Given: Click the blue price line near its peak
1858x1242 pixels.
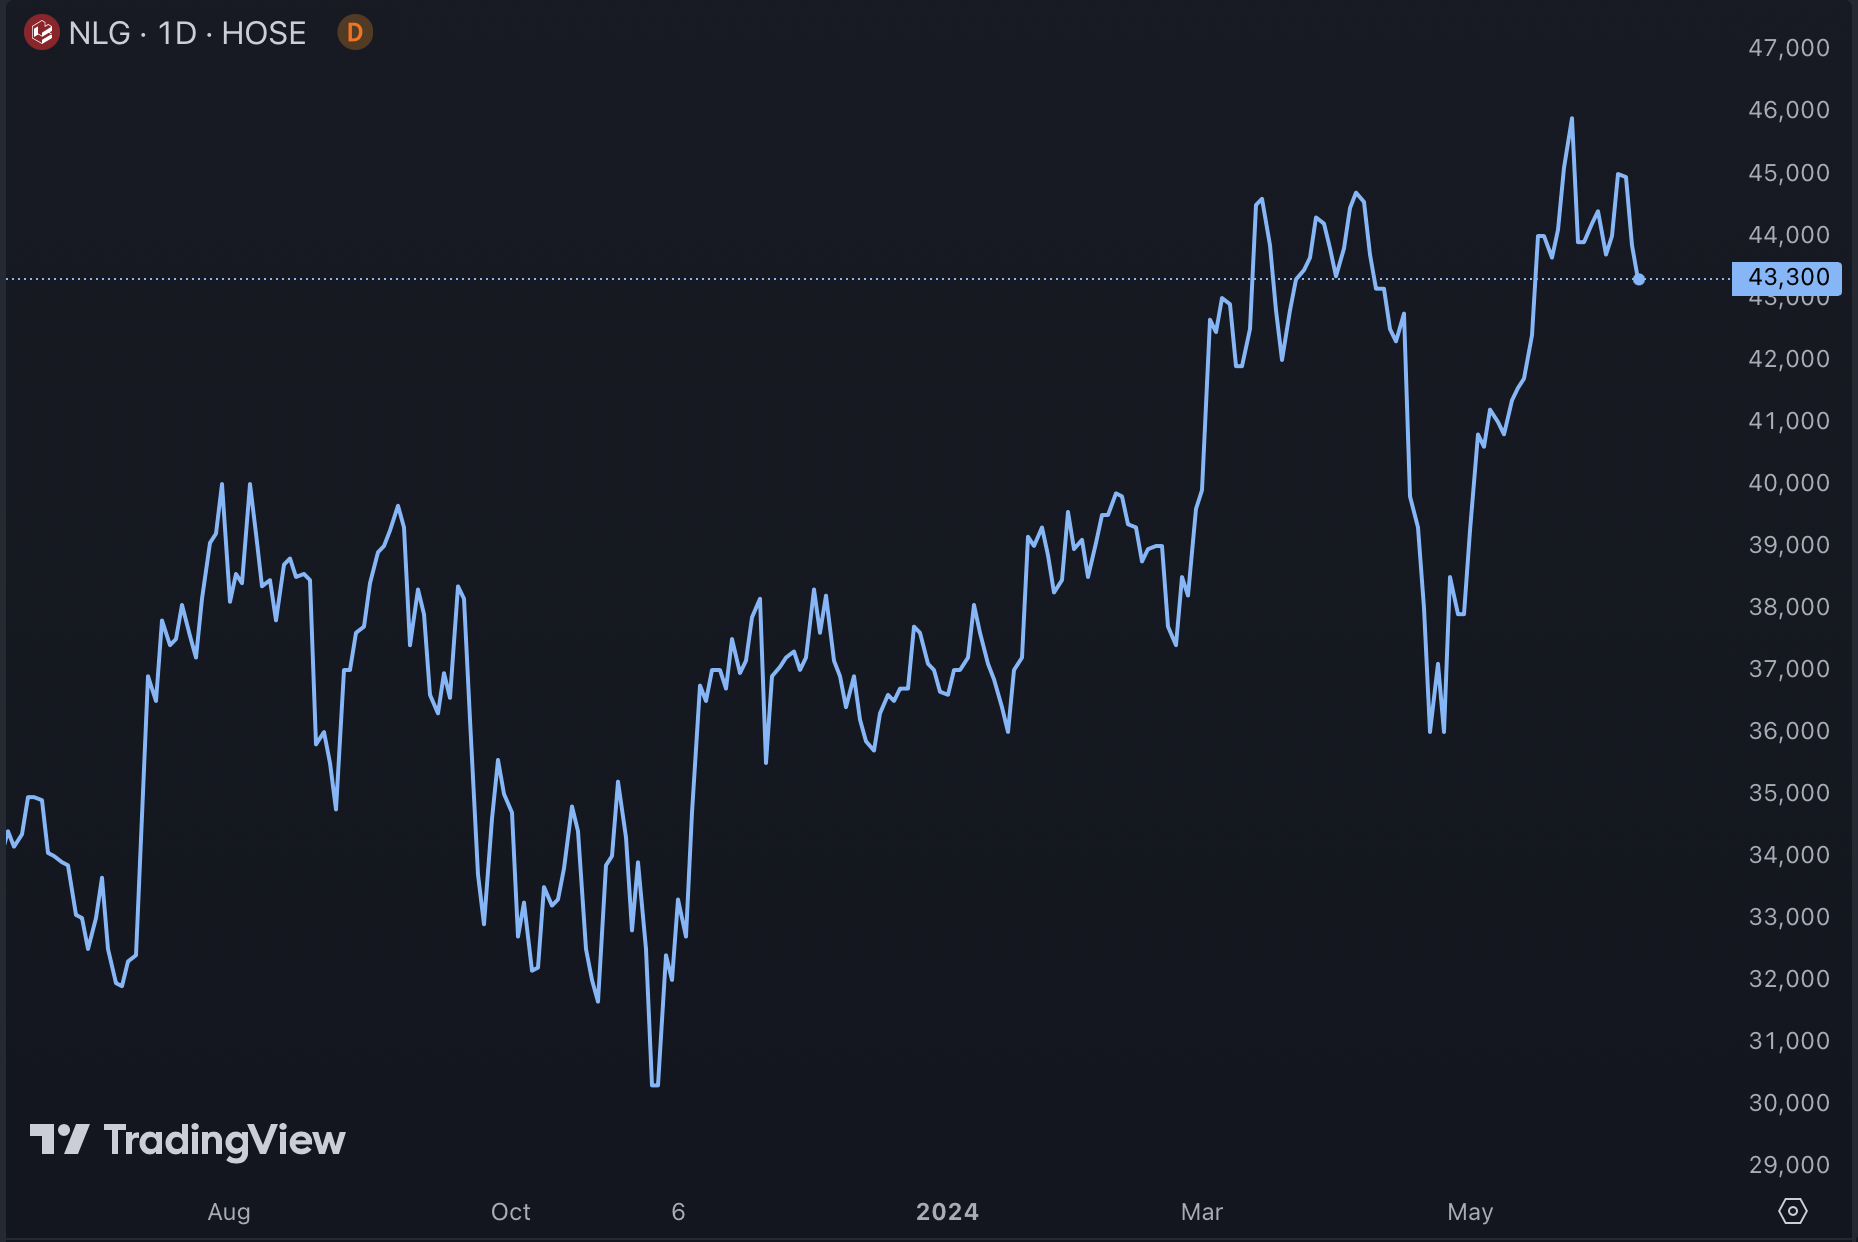Looking at the screenshot, I should 1571,120.
